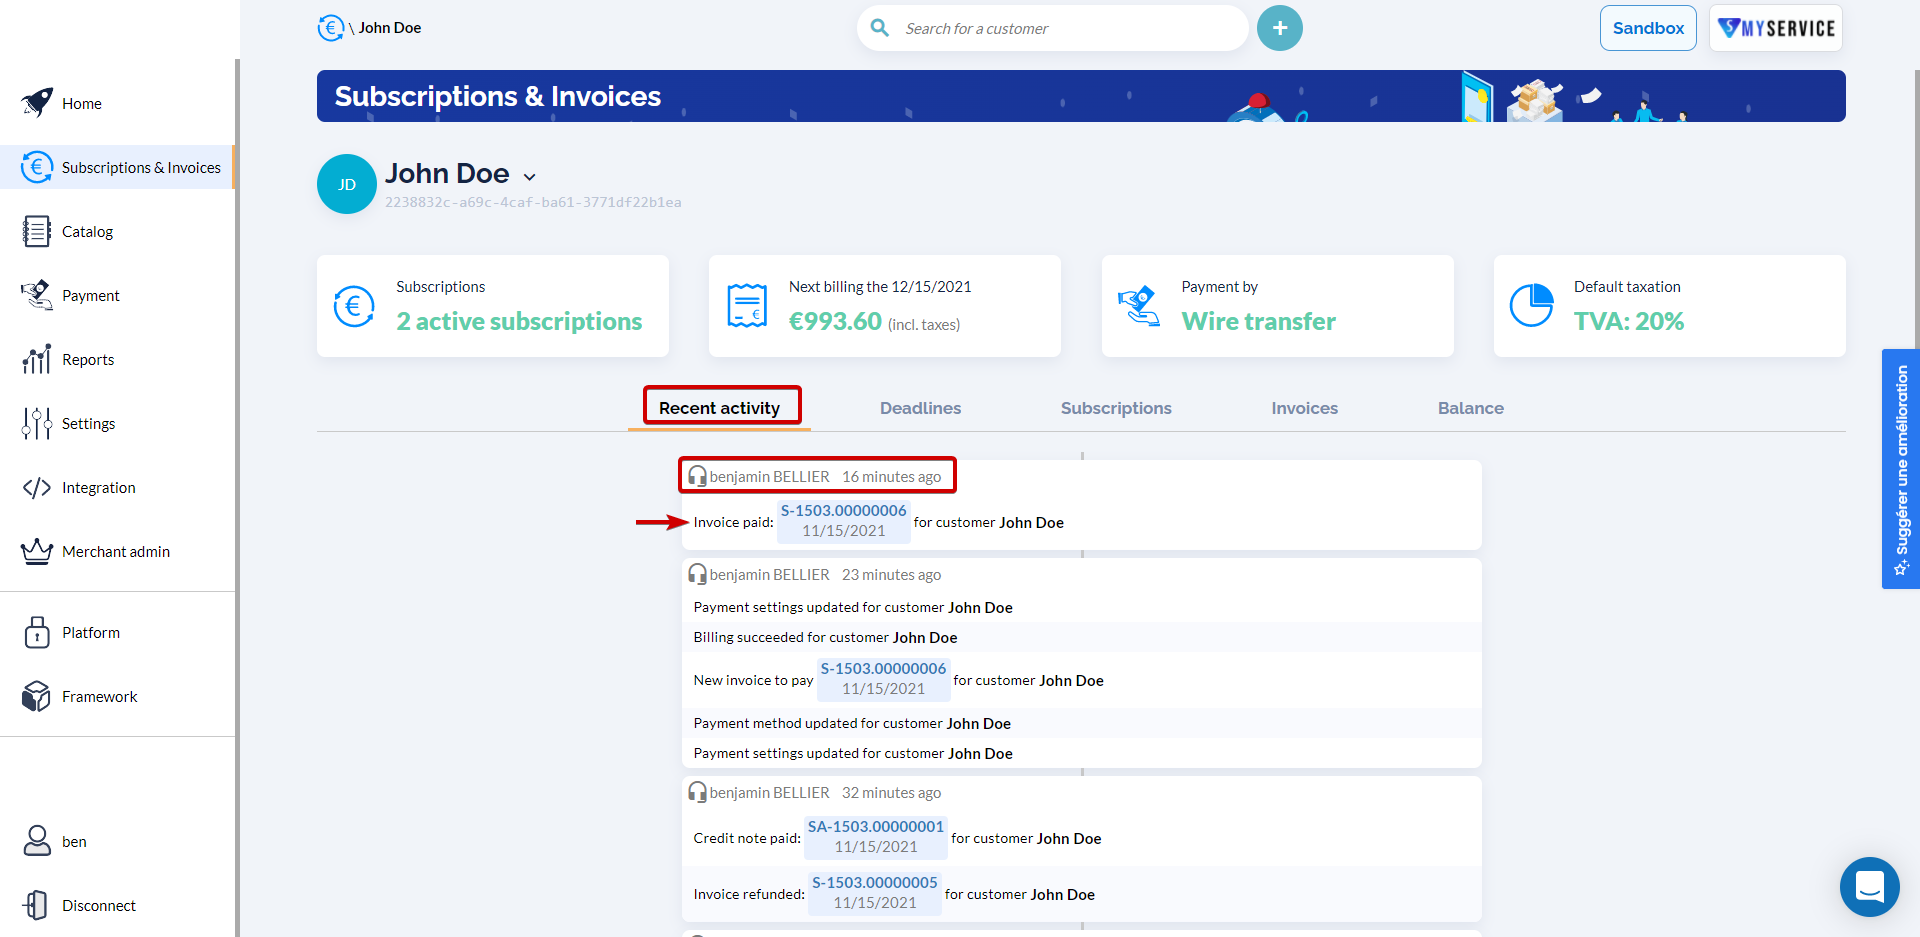Click the Billing succeeded for customer row
The image size is (1920, 937).
pos(1082,637)
